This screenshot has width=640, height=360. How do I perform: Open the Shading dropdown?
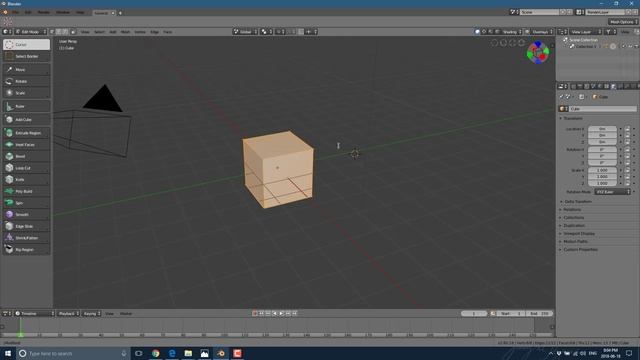coord(511,32)
